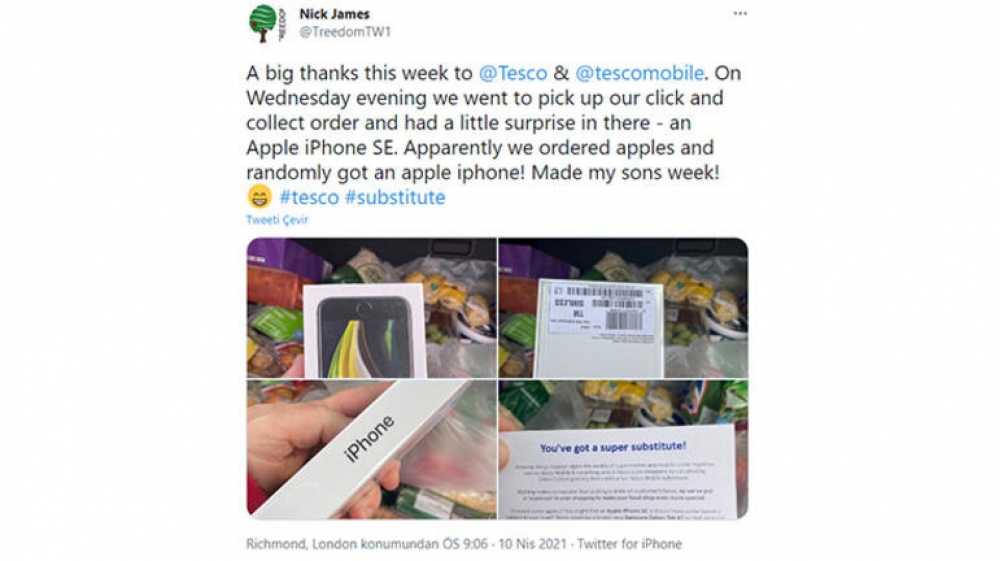Viewport: 1000px width, 561px height.
Task: Open the #substitute hashtag
Action: click(395, 198)
